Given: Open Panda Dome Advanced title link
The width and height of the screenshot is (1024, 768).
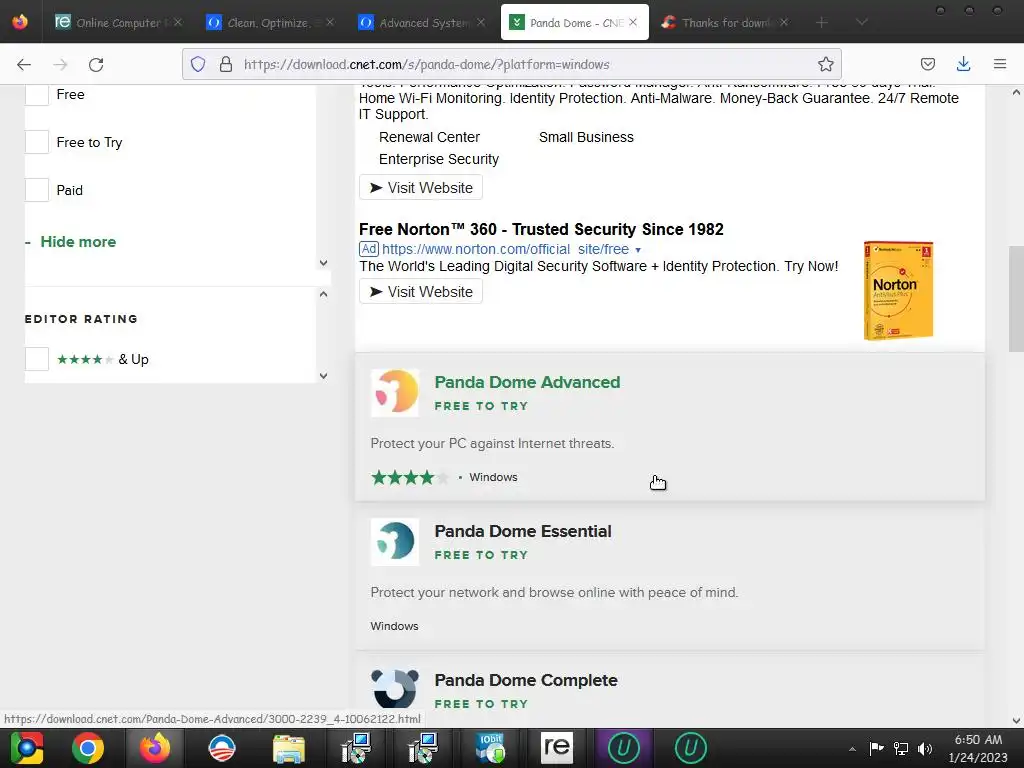Looking at the screenshot, I should [527, 382].
